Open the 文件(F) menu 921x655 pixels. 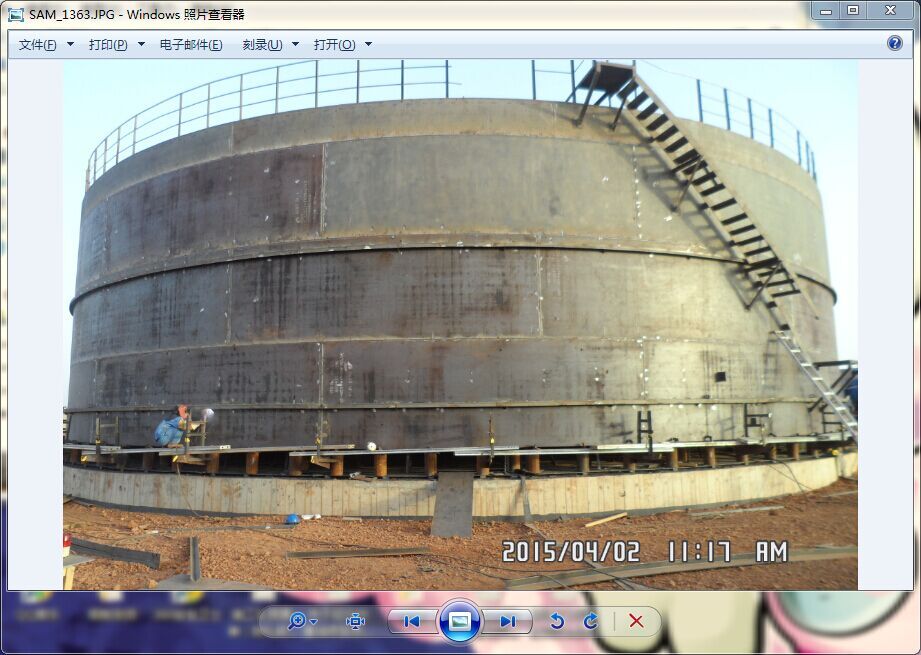tap(38, 45)
